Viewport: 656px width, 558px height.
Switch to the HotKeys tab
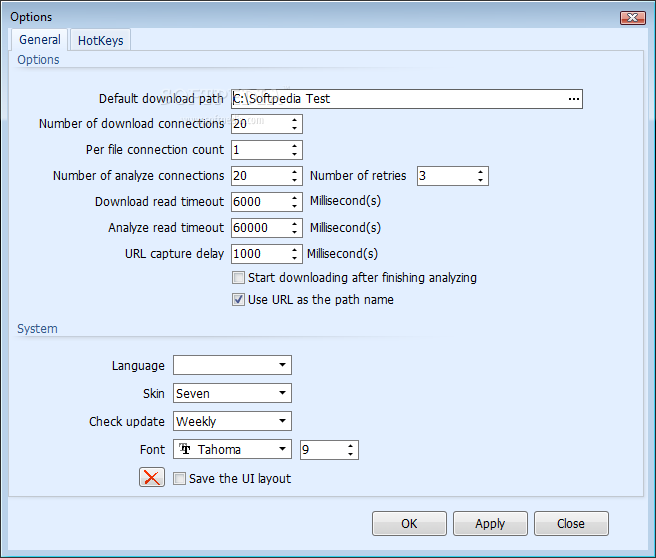click(100, 41)
